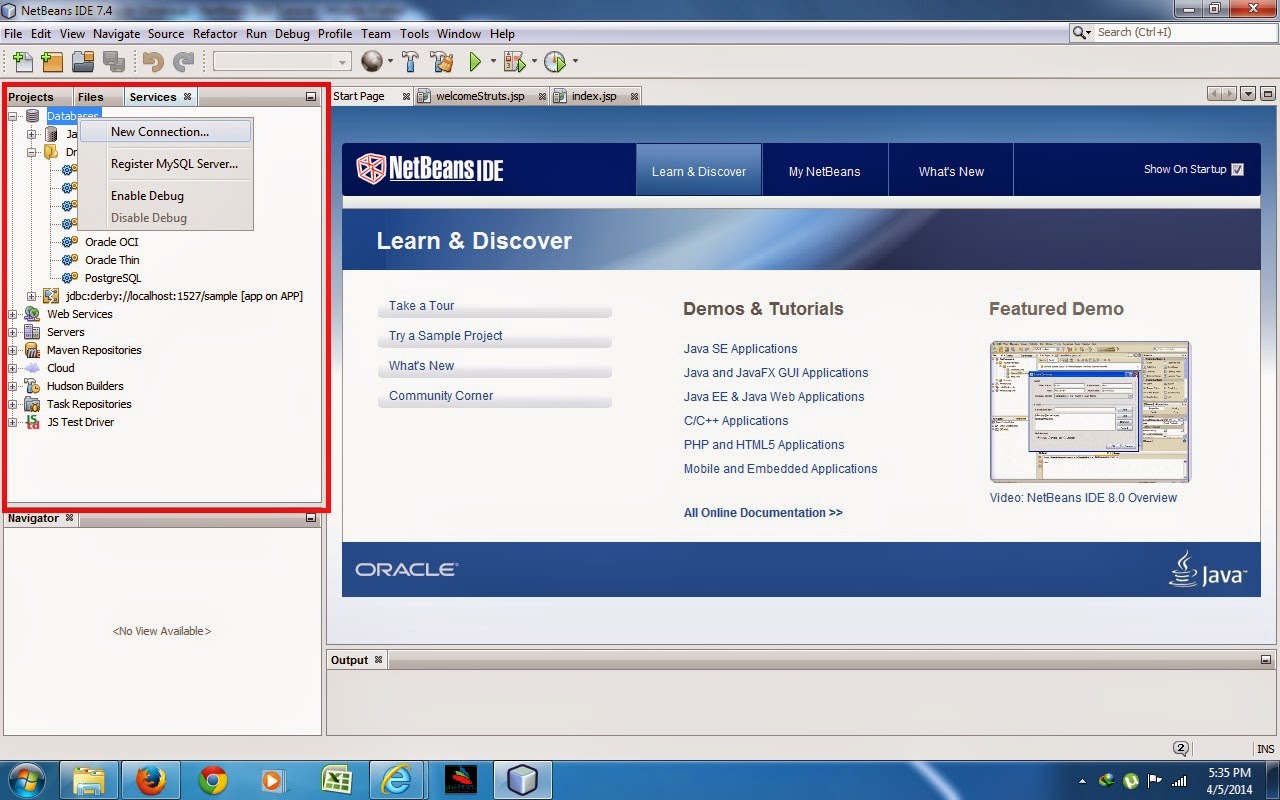The height and width of the screenshot is (800, 1280).
Task: Expand the Maven Repositories tree node
Action: (13, 350)
